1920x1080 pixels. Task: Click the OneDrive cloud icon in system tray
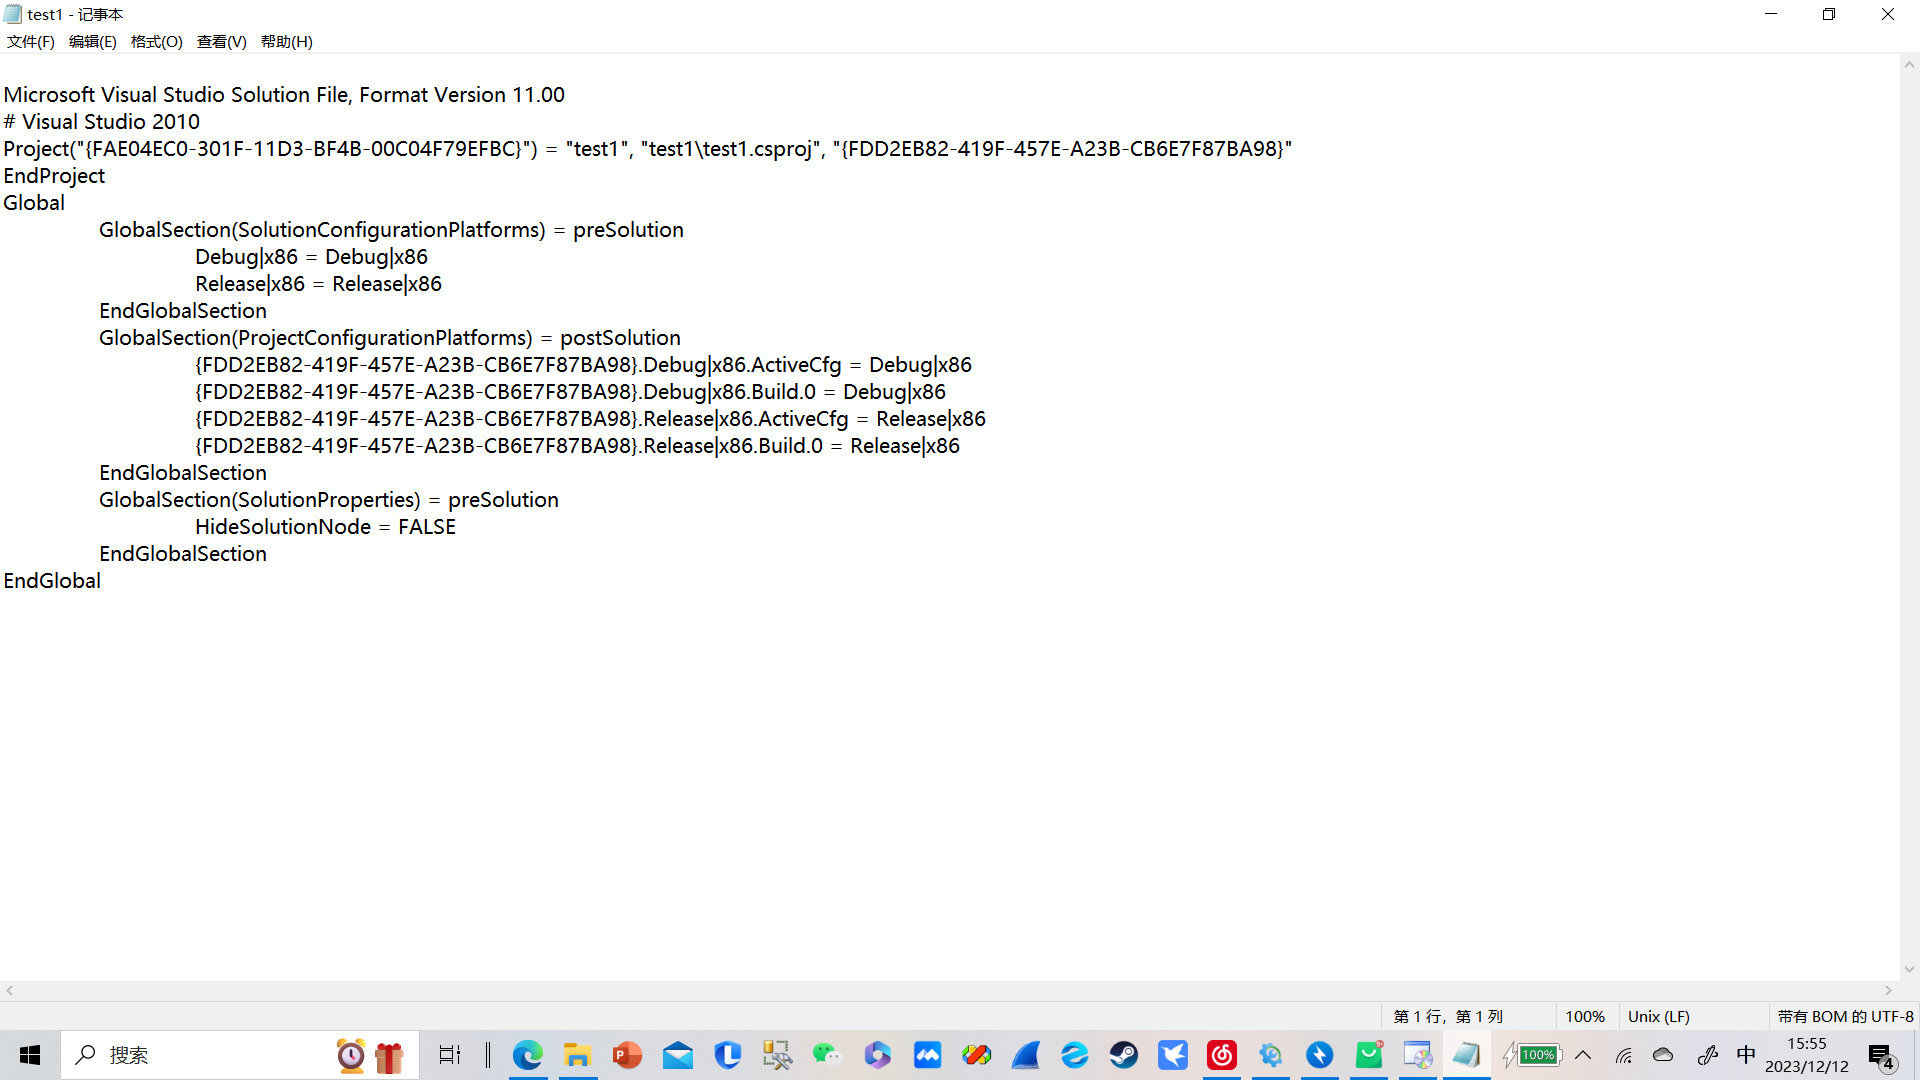click(x=1663, y=1055)
